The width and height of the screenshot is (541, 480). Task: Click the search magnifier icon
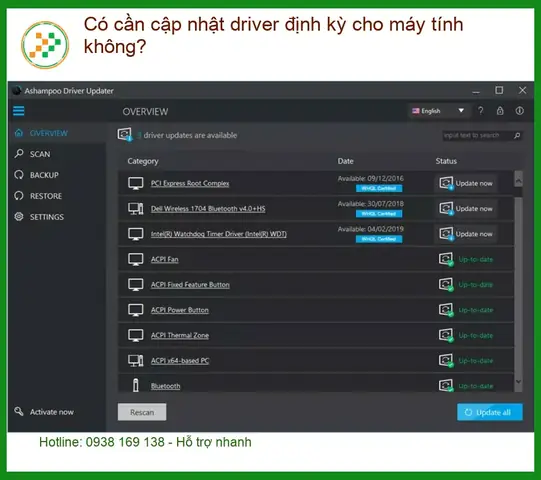pos(517,136)
